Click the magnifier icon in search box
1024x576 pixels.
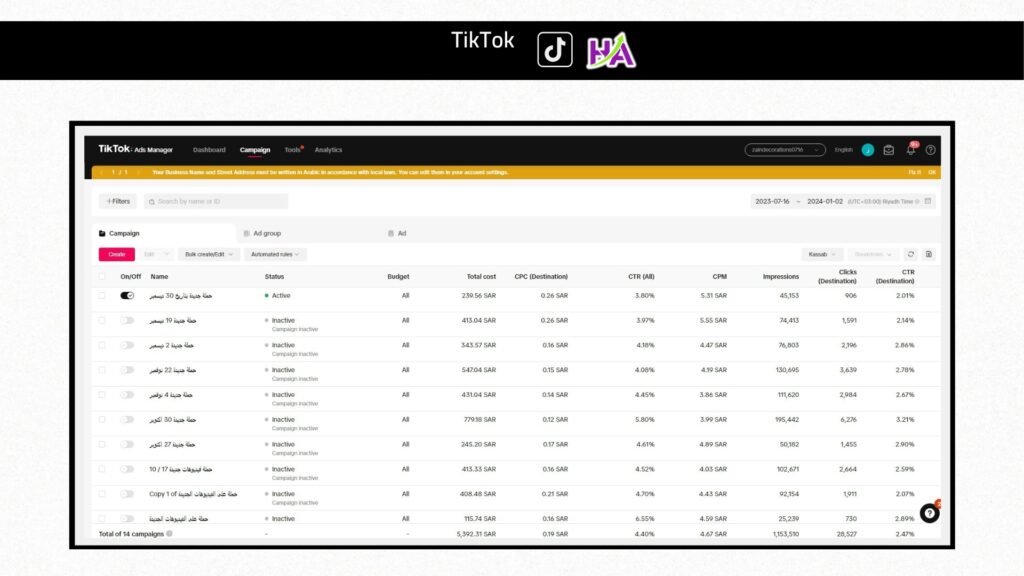(x=152, y=202)
